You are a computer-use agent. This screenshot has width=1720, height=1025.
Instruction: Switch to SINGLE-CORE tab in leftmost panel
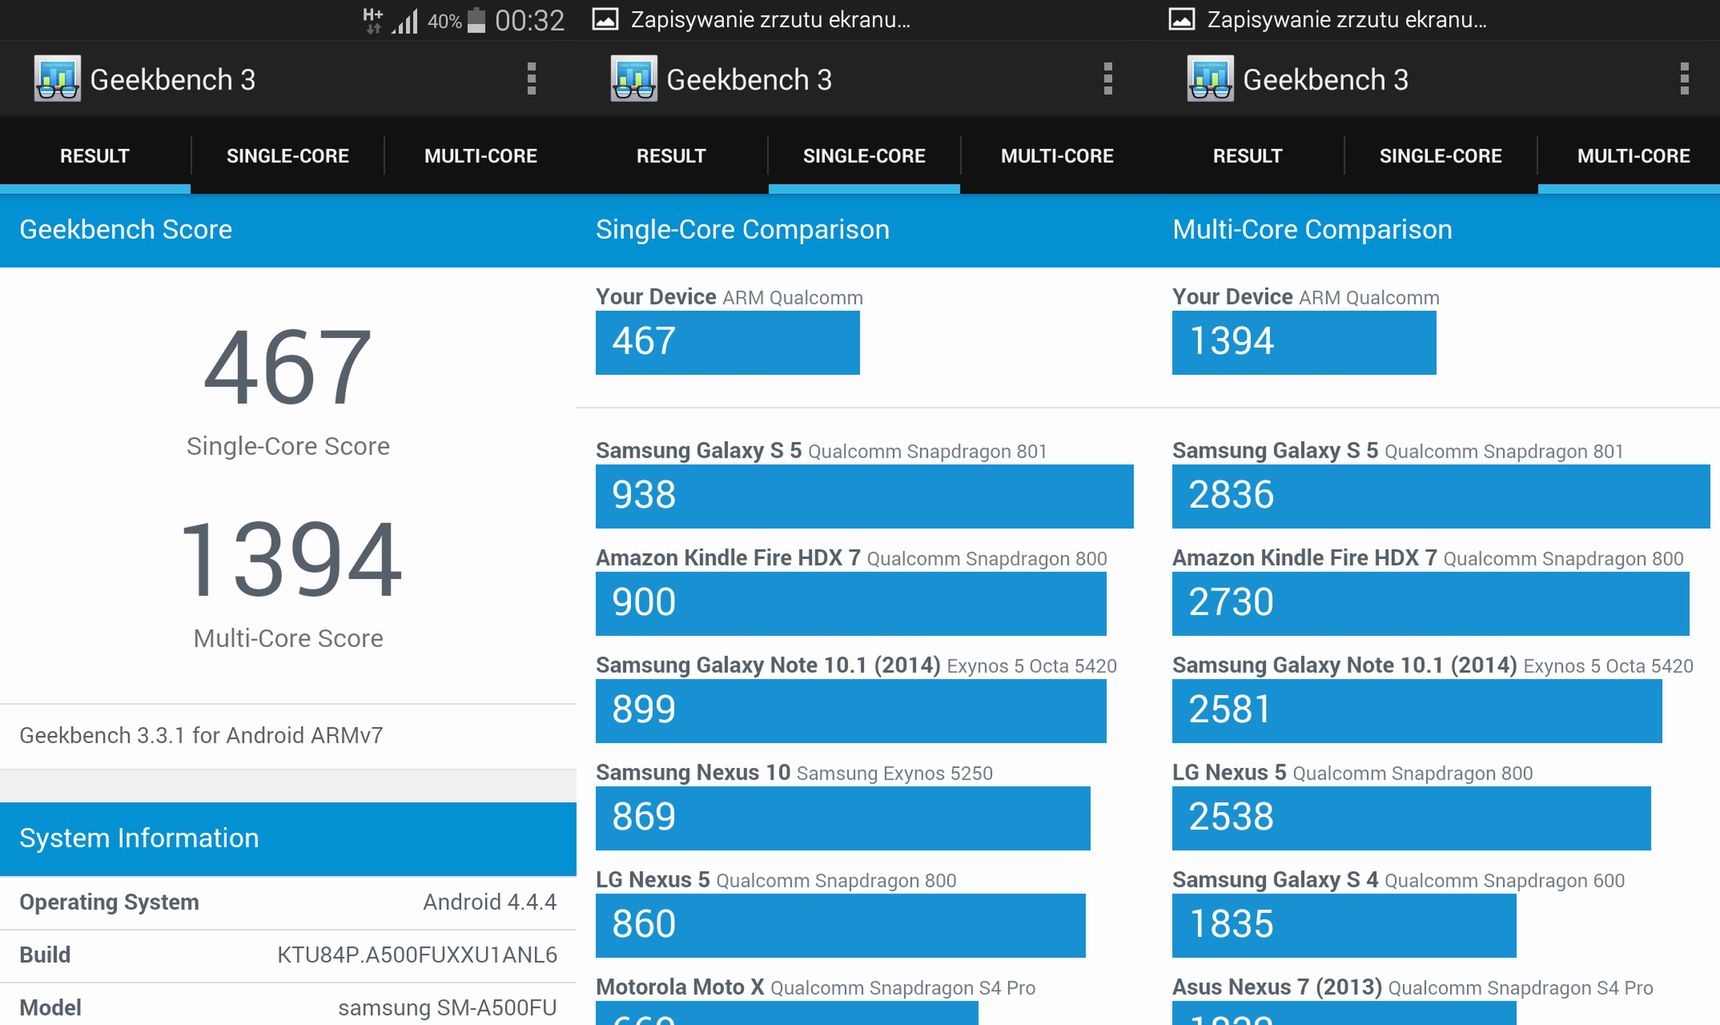coord(288,156)
